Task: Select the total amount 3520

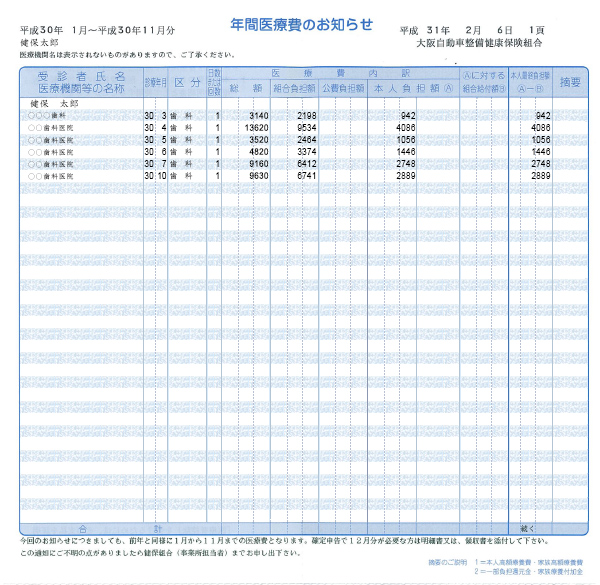Action: (x=259, y=140)
